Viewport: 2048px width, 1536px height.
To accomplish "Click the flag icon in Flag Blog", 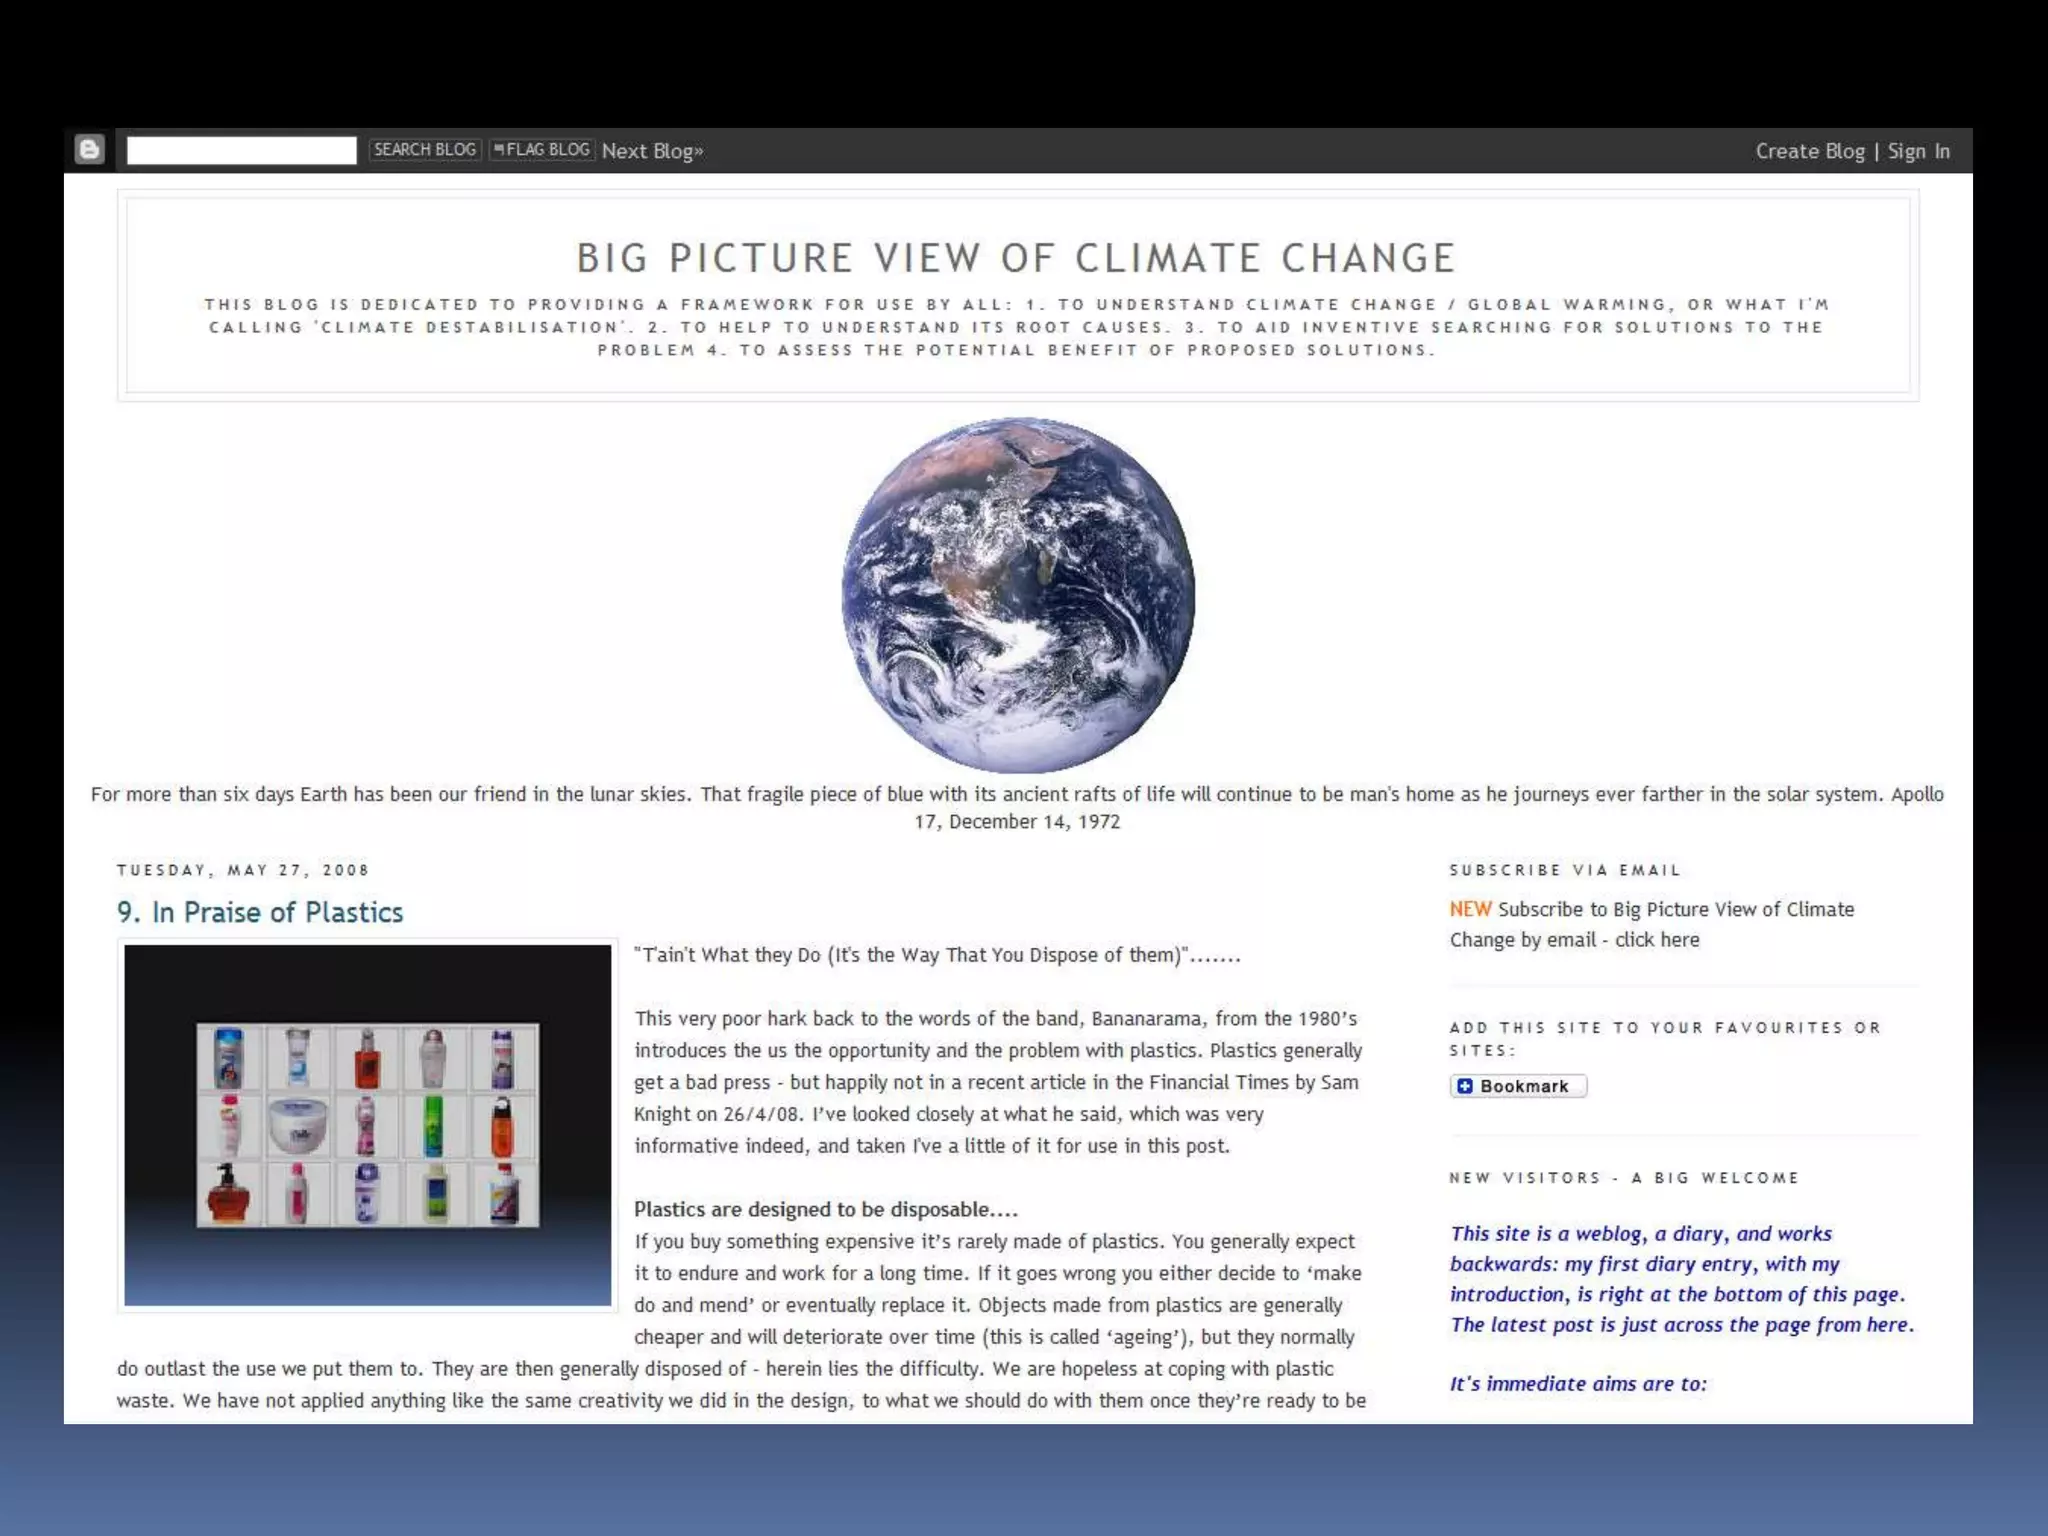I will pyautogui.click(x=499, y=149).
